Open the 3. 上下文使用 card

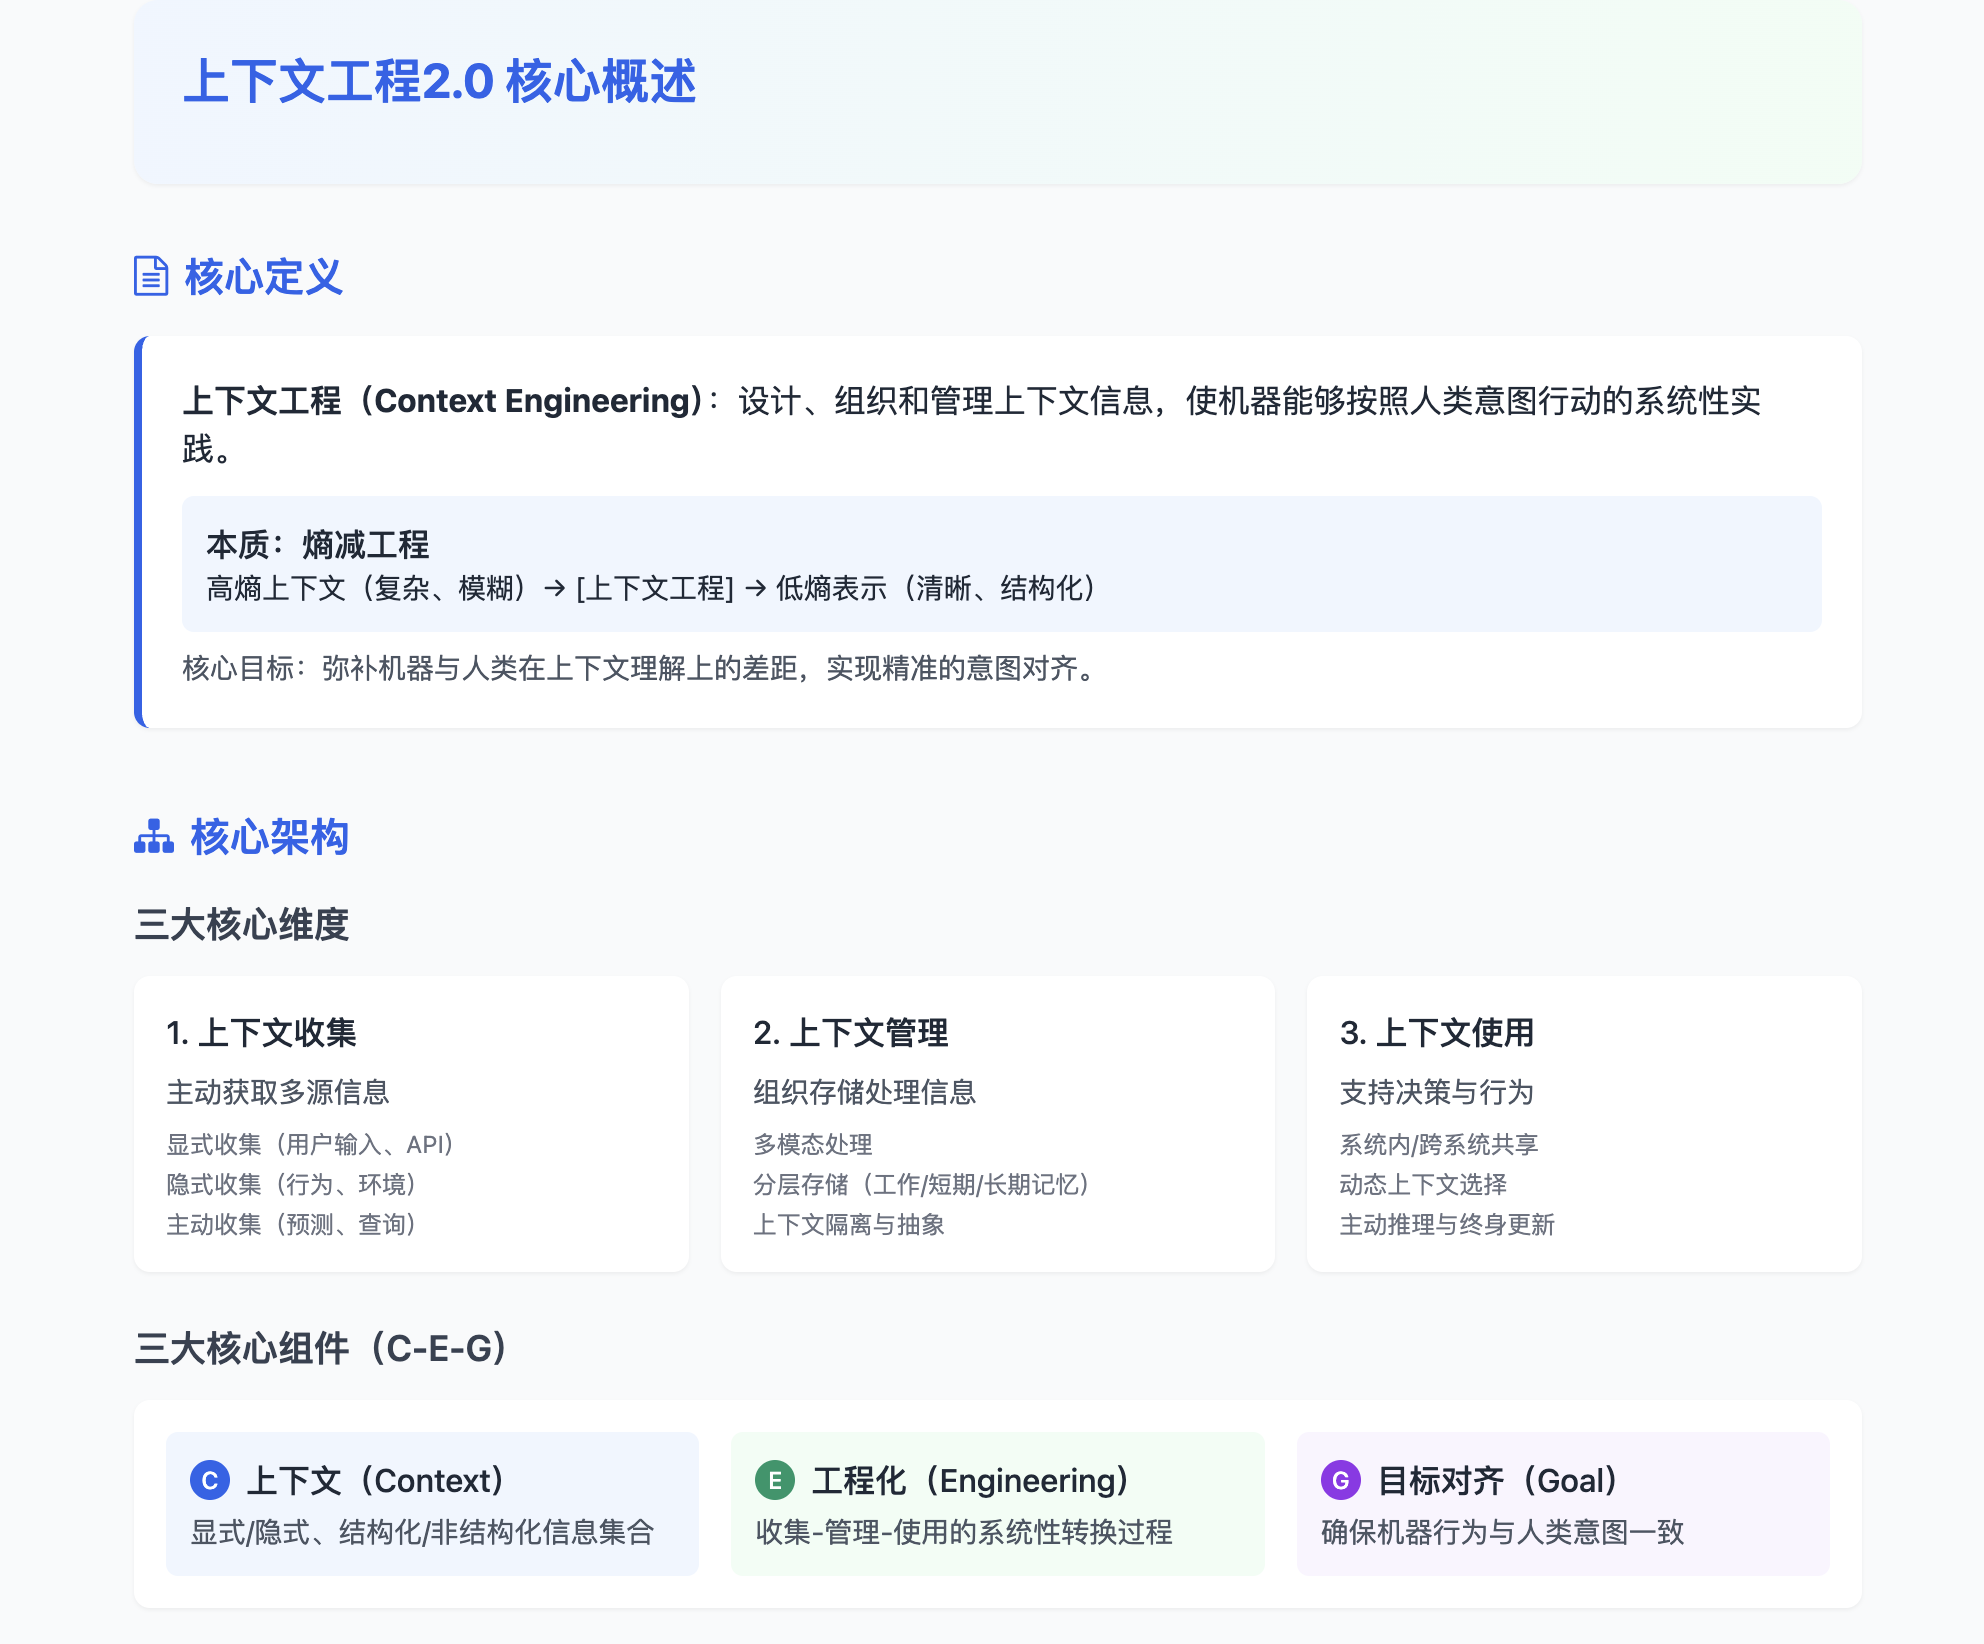1584,1123
